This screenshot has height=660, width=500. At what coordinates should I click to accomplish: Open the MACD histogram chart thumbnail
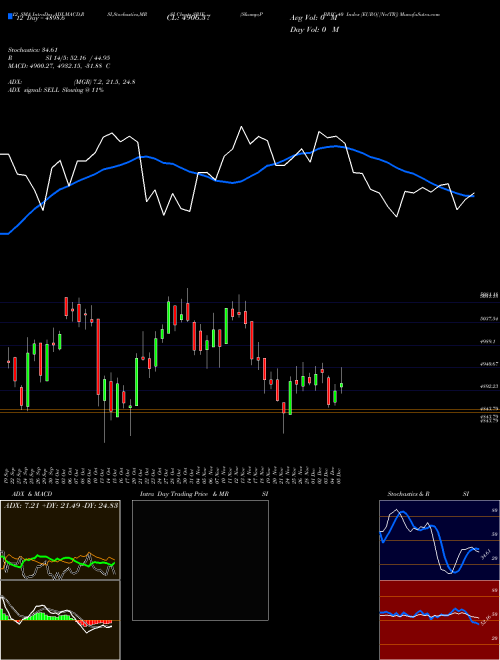(x=60, y=620)
